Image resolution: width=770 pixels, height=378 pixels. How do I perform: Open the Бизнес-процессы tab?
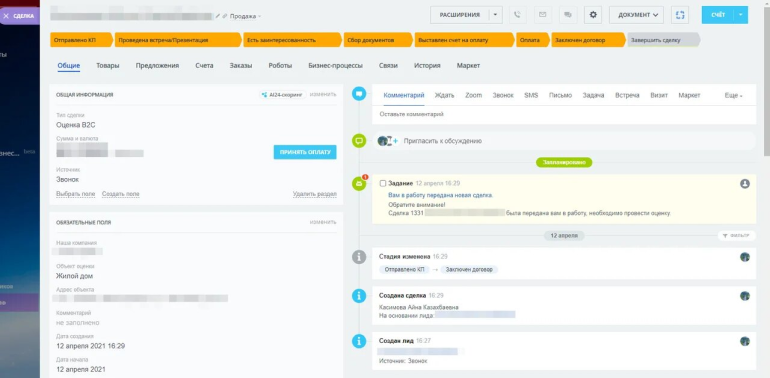click(335, 65)
